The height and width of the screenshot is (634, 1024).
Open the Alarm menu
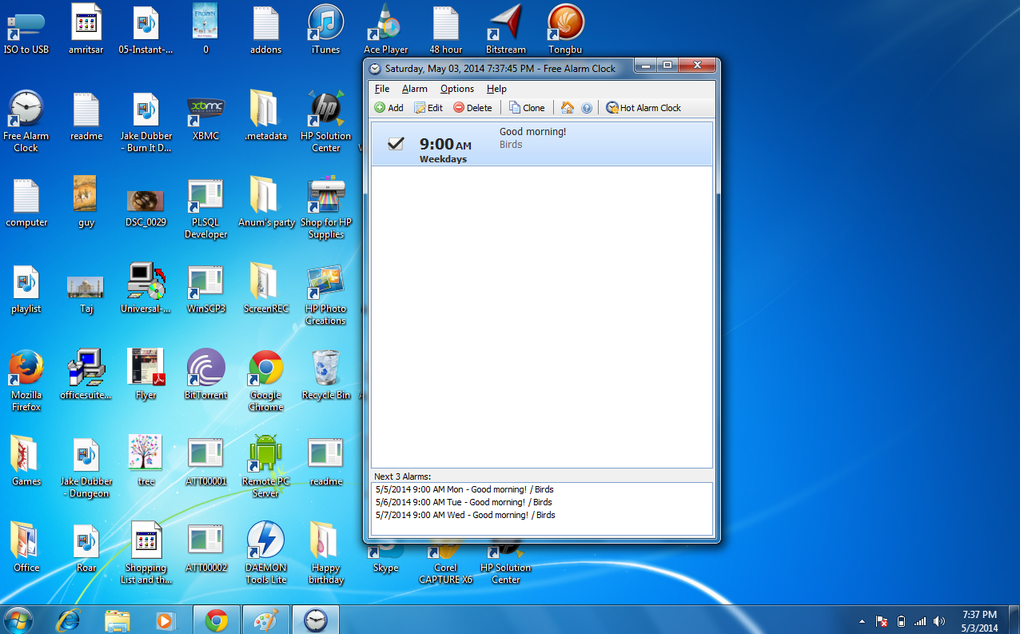tap(414, 89)
